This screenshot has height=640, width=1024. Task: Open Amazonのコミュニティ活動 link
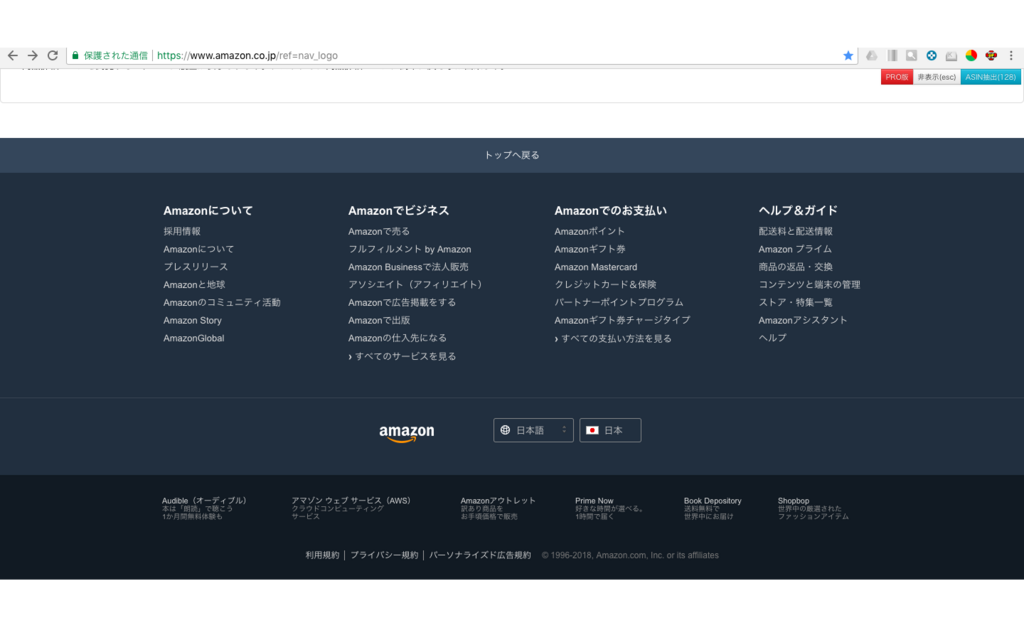click(x=222, y=302)
